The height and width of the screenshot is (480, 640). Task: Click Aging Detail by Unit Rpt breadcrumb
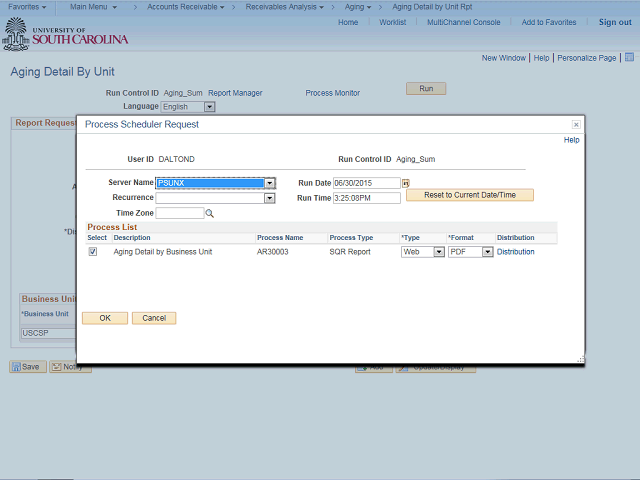432,7
